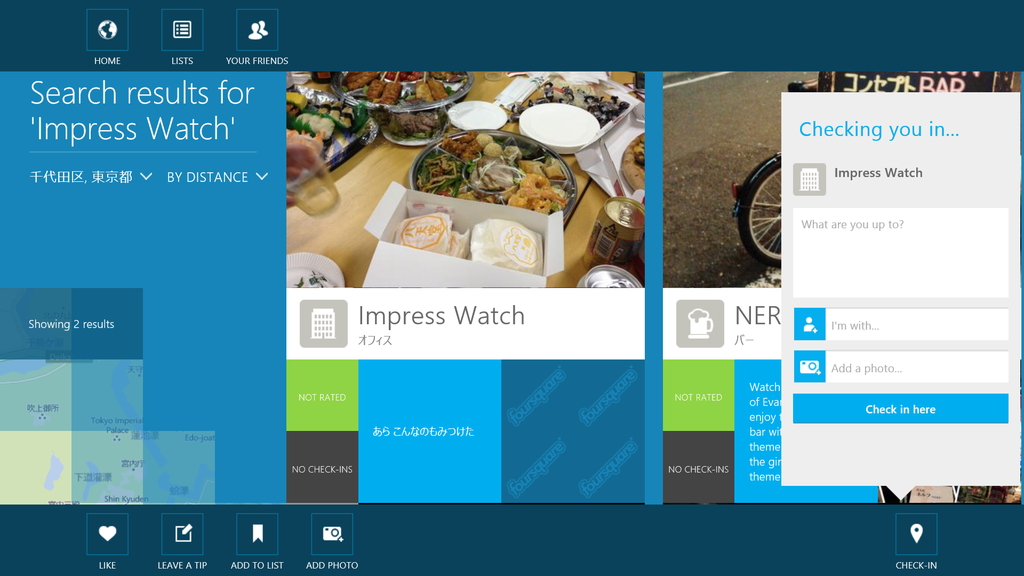
Task: Click the Add a photo field
Action: click(x=917, y=367)
